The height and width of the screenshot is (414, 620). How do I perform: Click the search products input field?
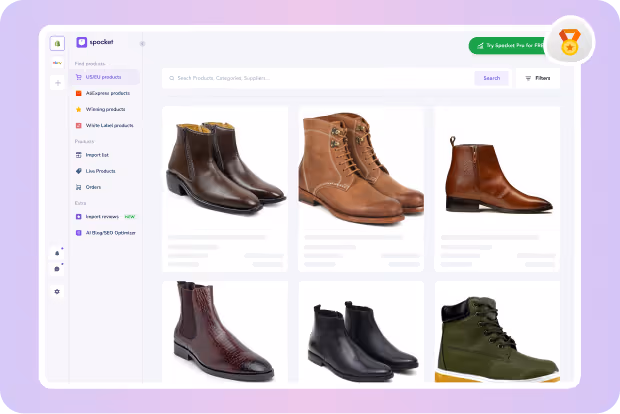coord(318,78)
